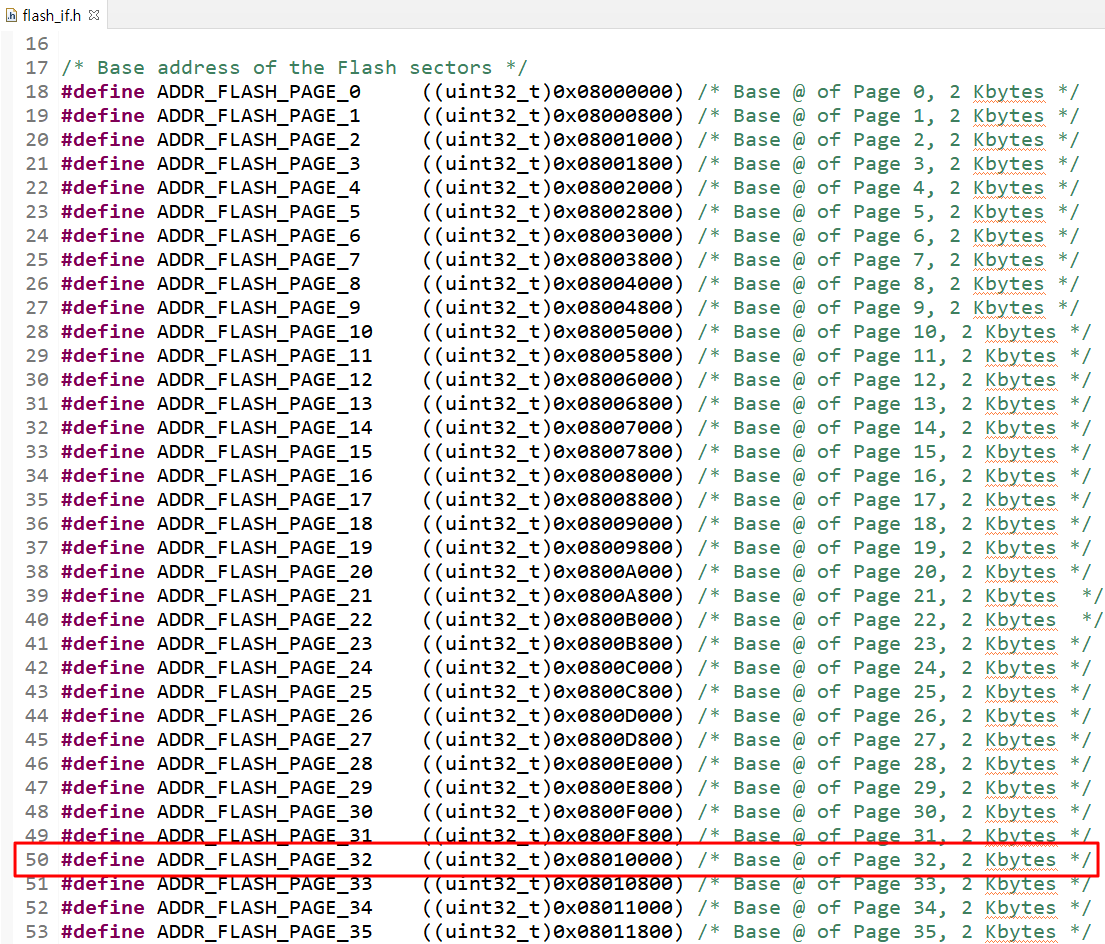Click line number 17 next to the comment
Image resolution: width=1105 pixels, height=944 pixels.
36,67
